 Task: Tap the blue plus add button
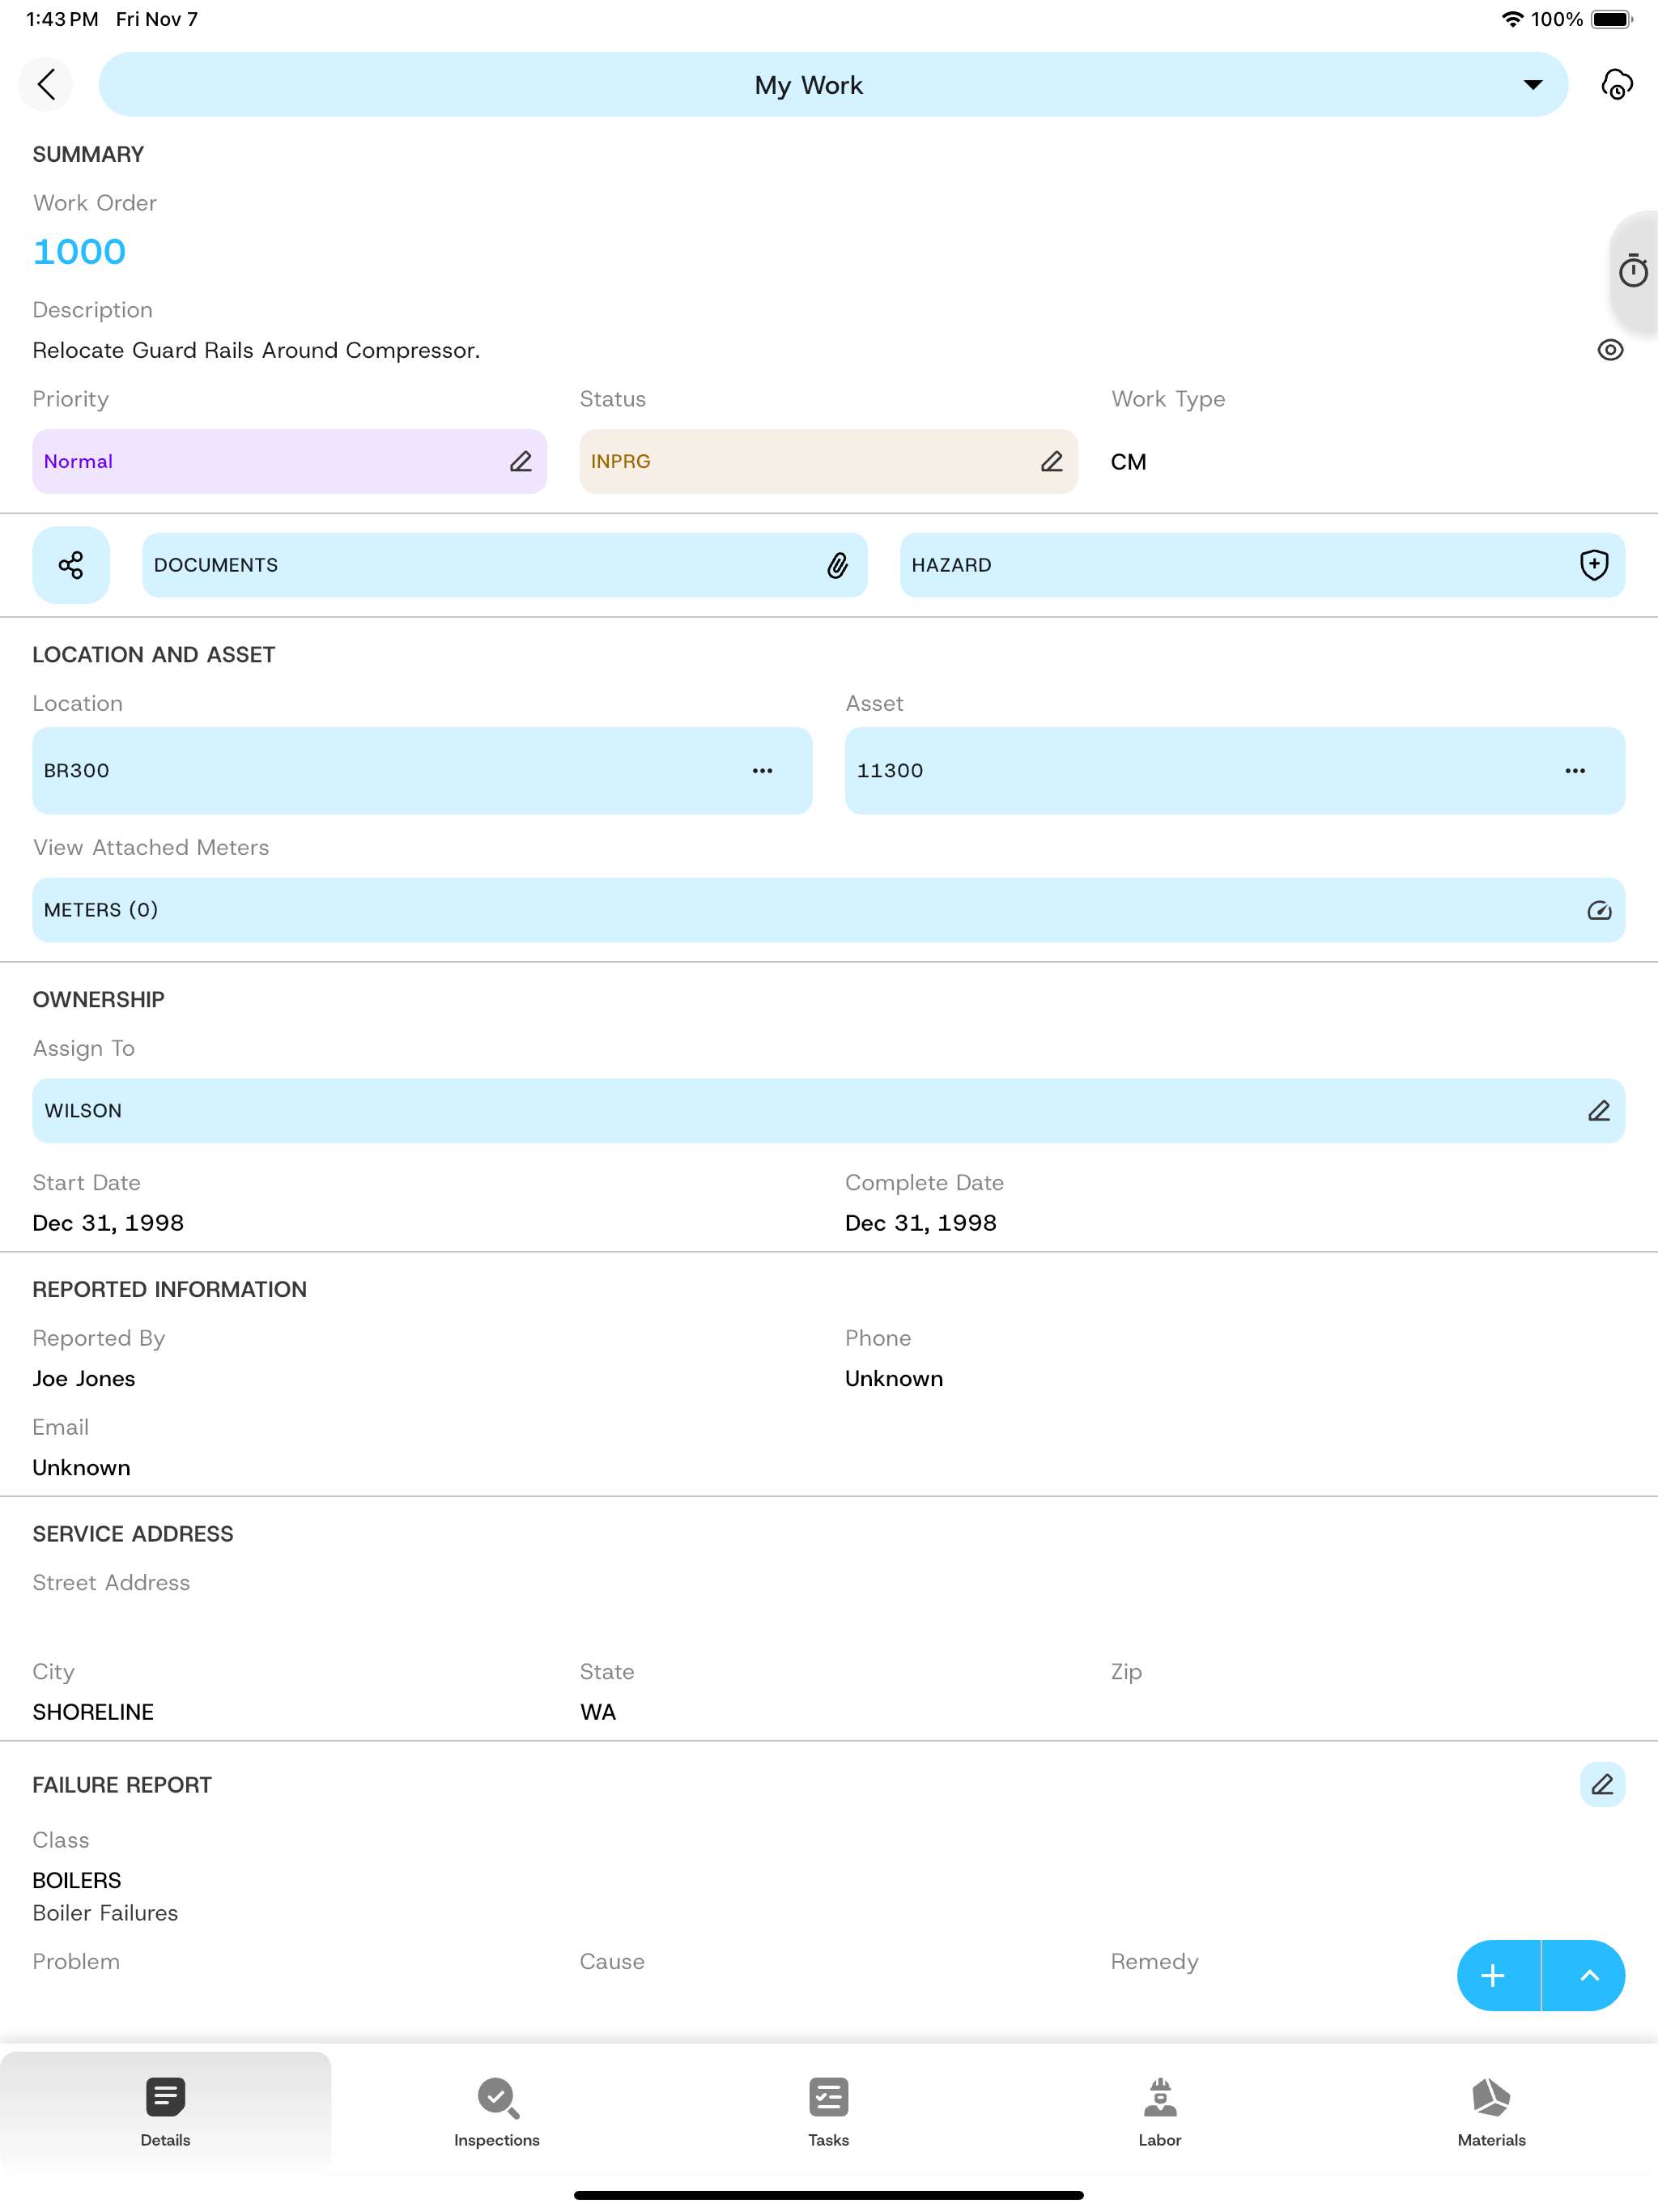1498,1975
